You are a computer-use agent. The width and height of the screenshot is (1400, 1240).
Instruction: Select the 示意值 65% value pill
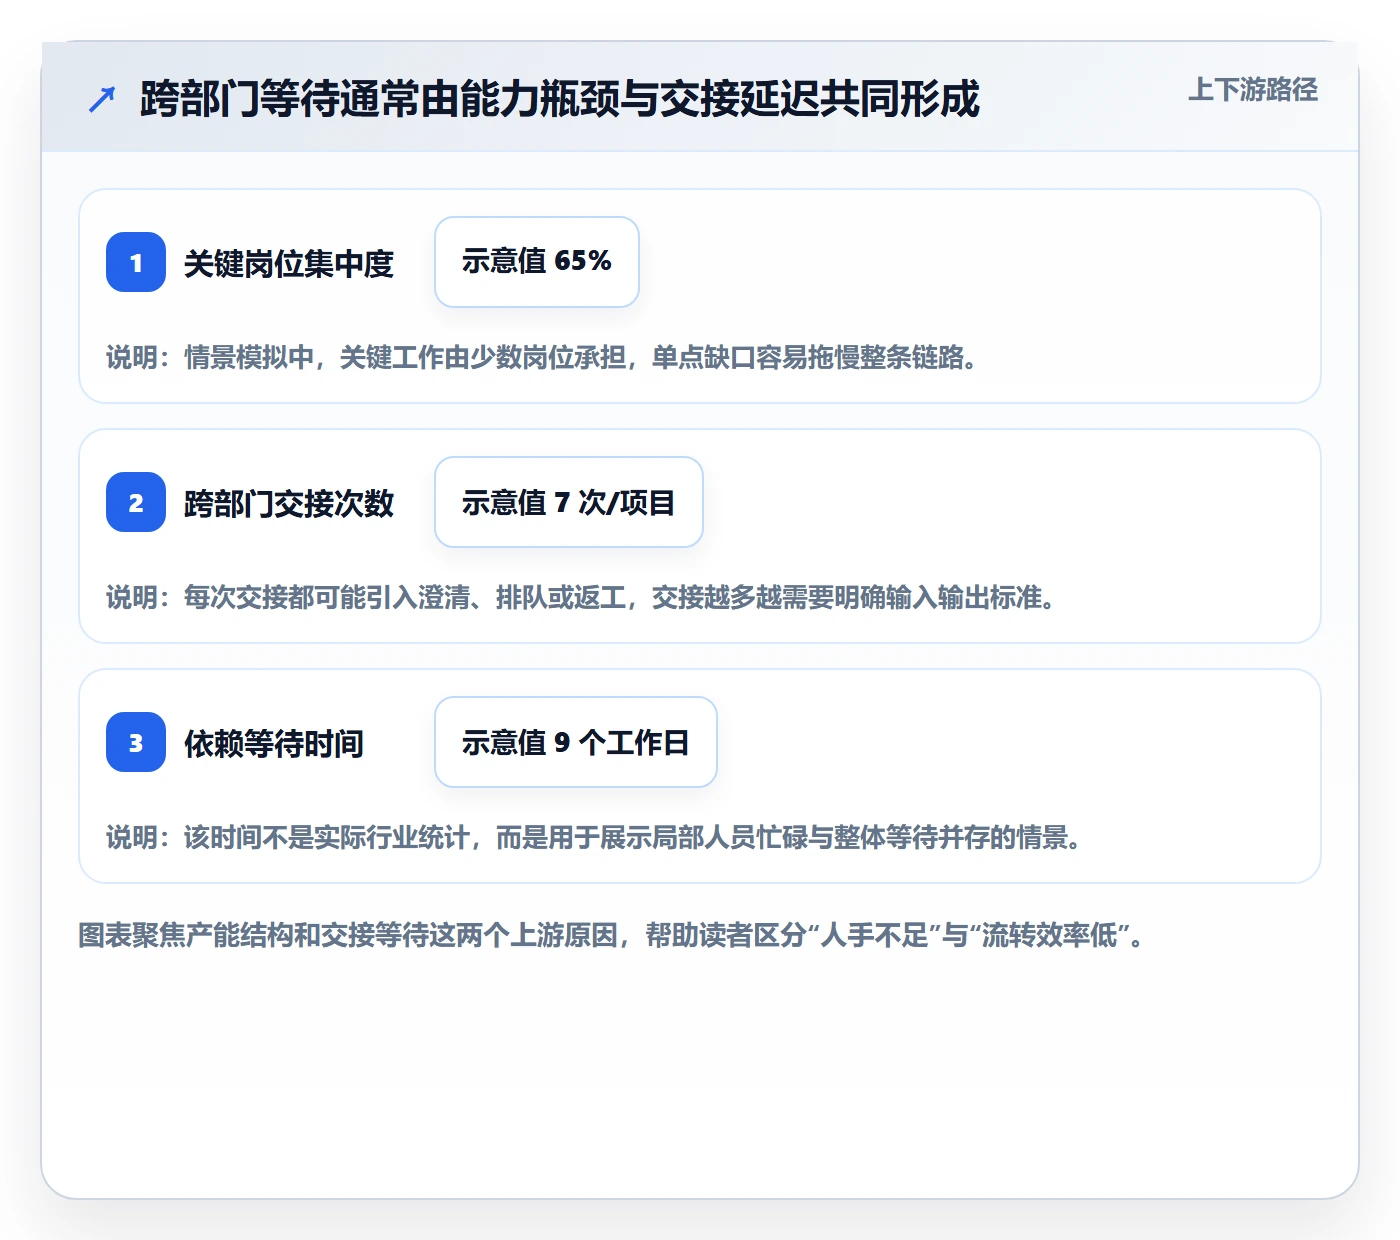point(537,262)
